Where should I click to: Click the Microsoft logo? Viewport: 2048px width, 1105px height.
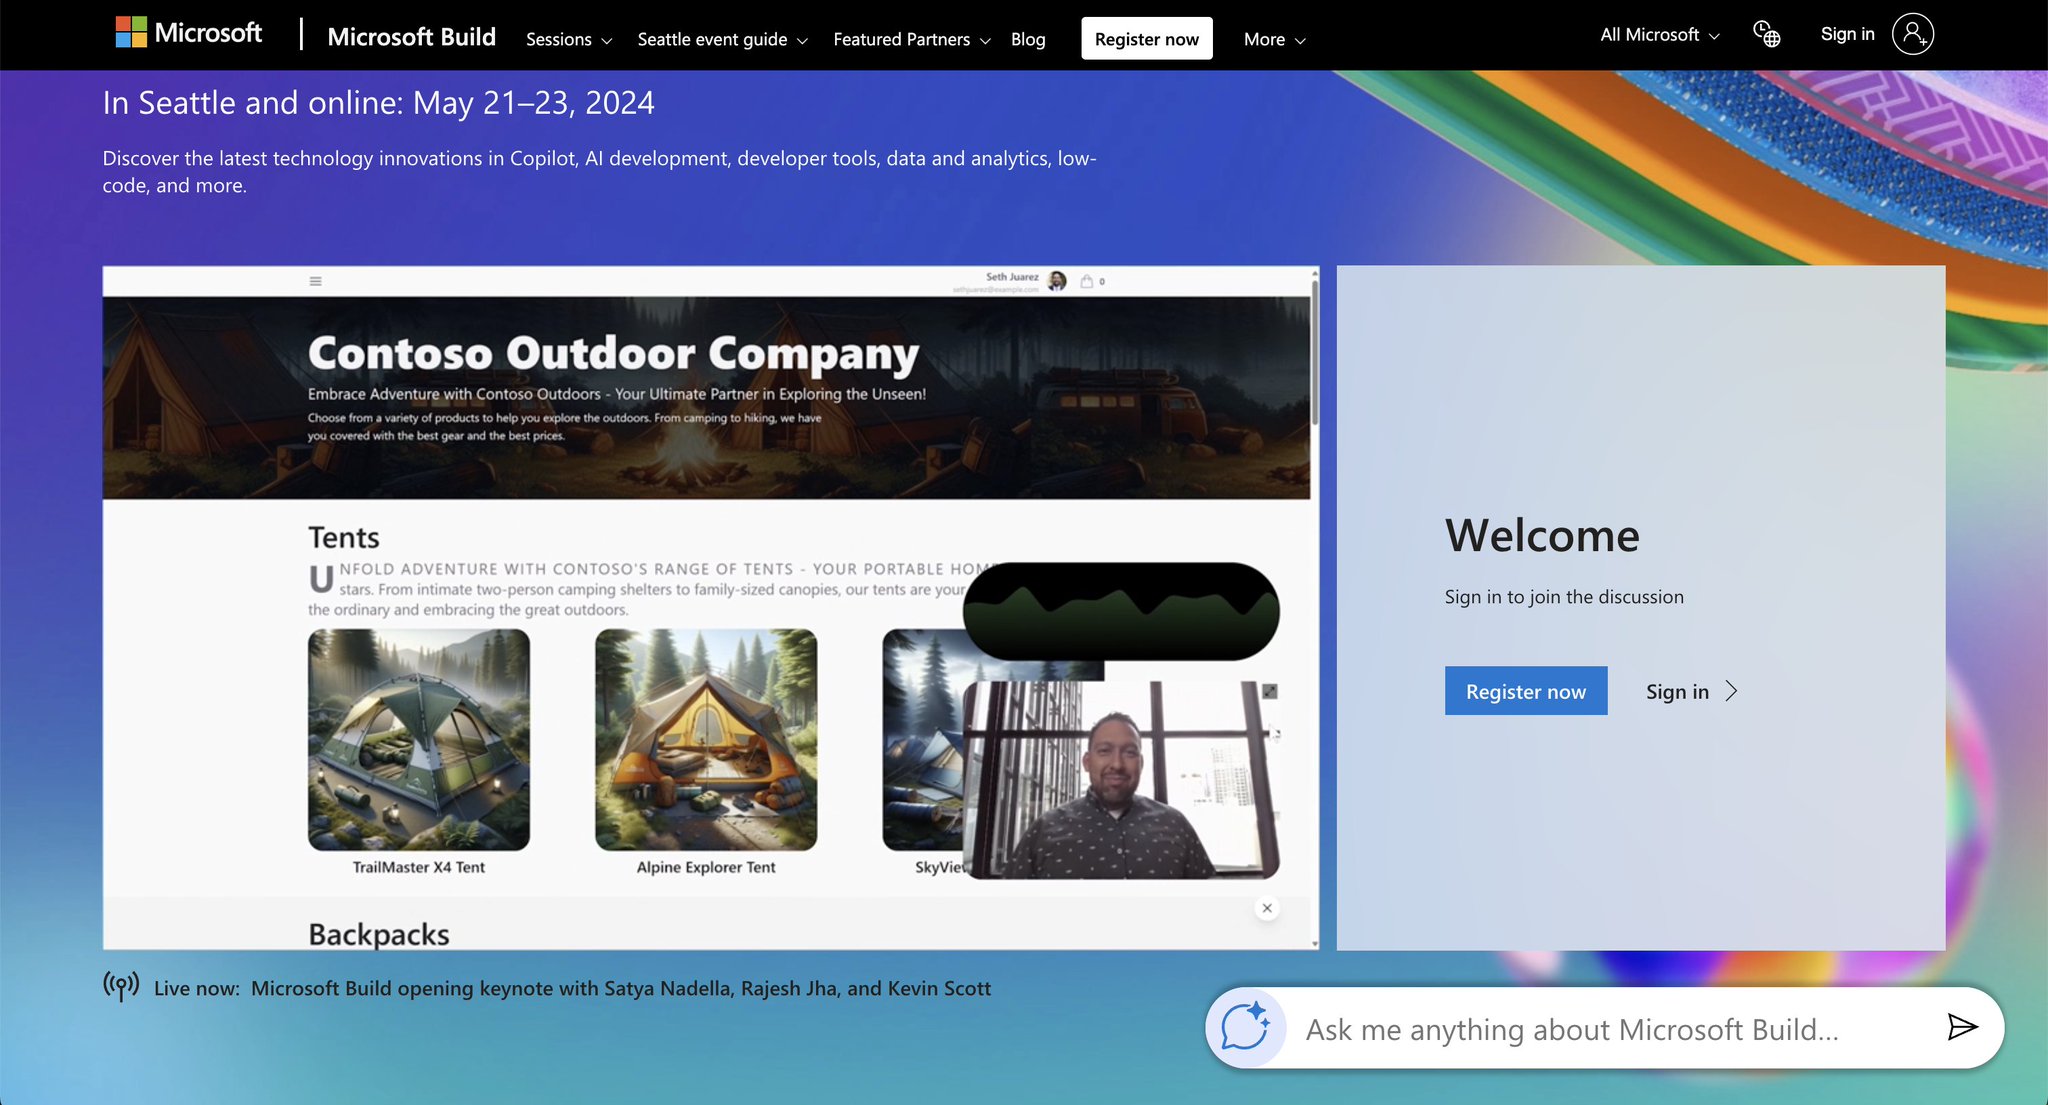(188, 33)
